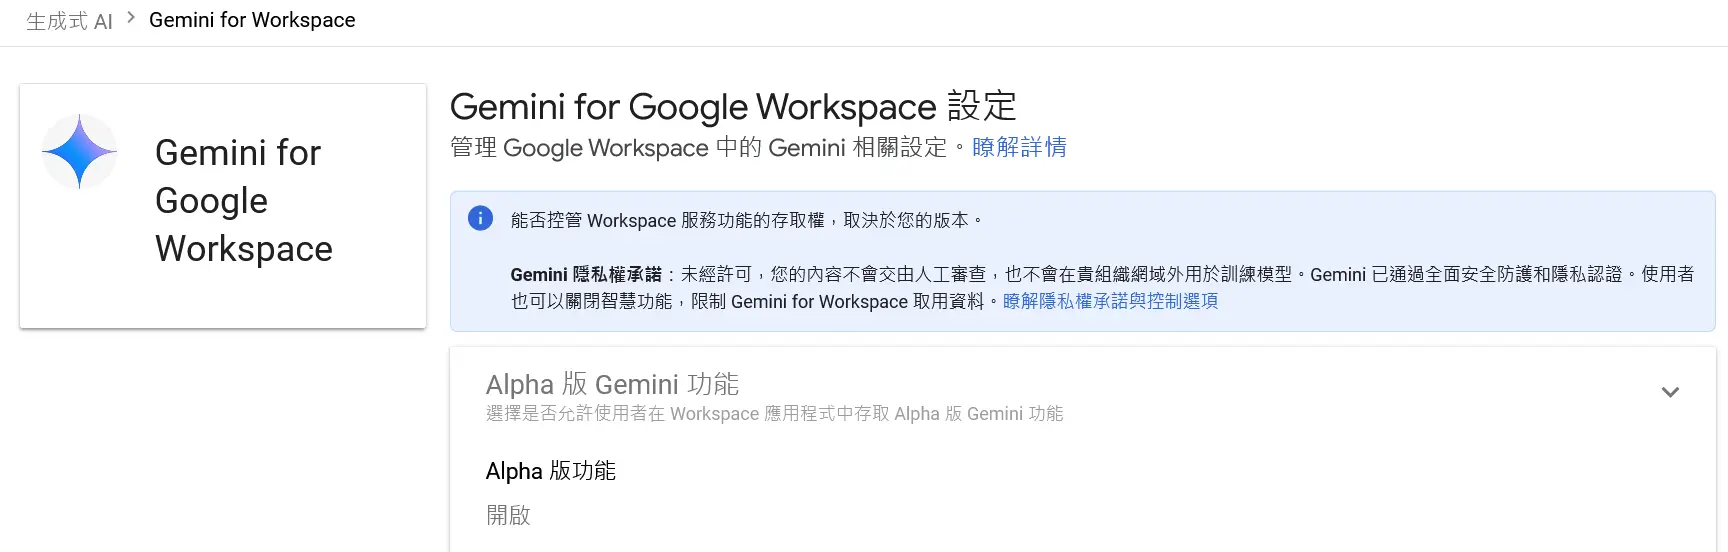Click Gemini for Google Workspace card title
This screenshot has width=1728, height=552.
(x=244, y=201)
